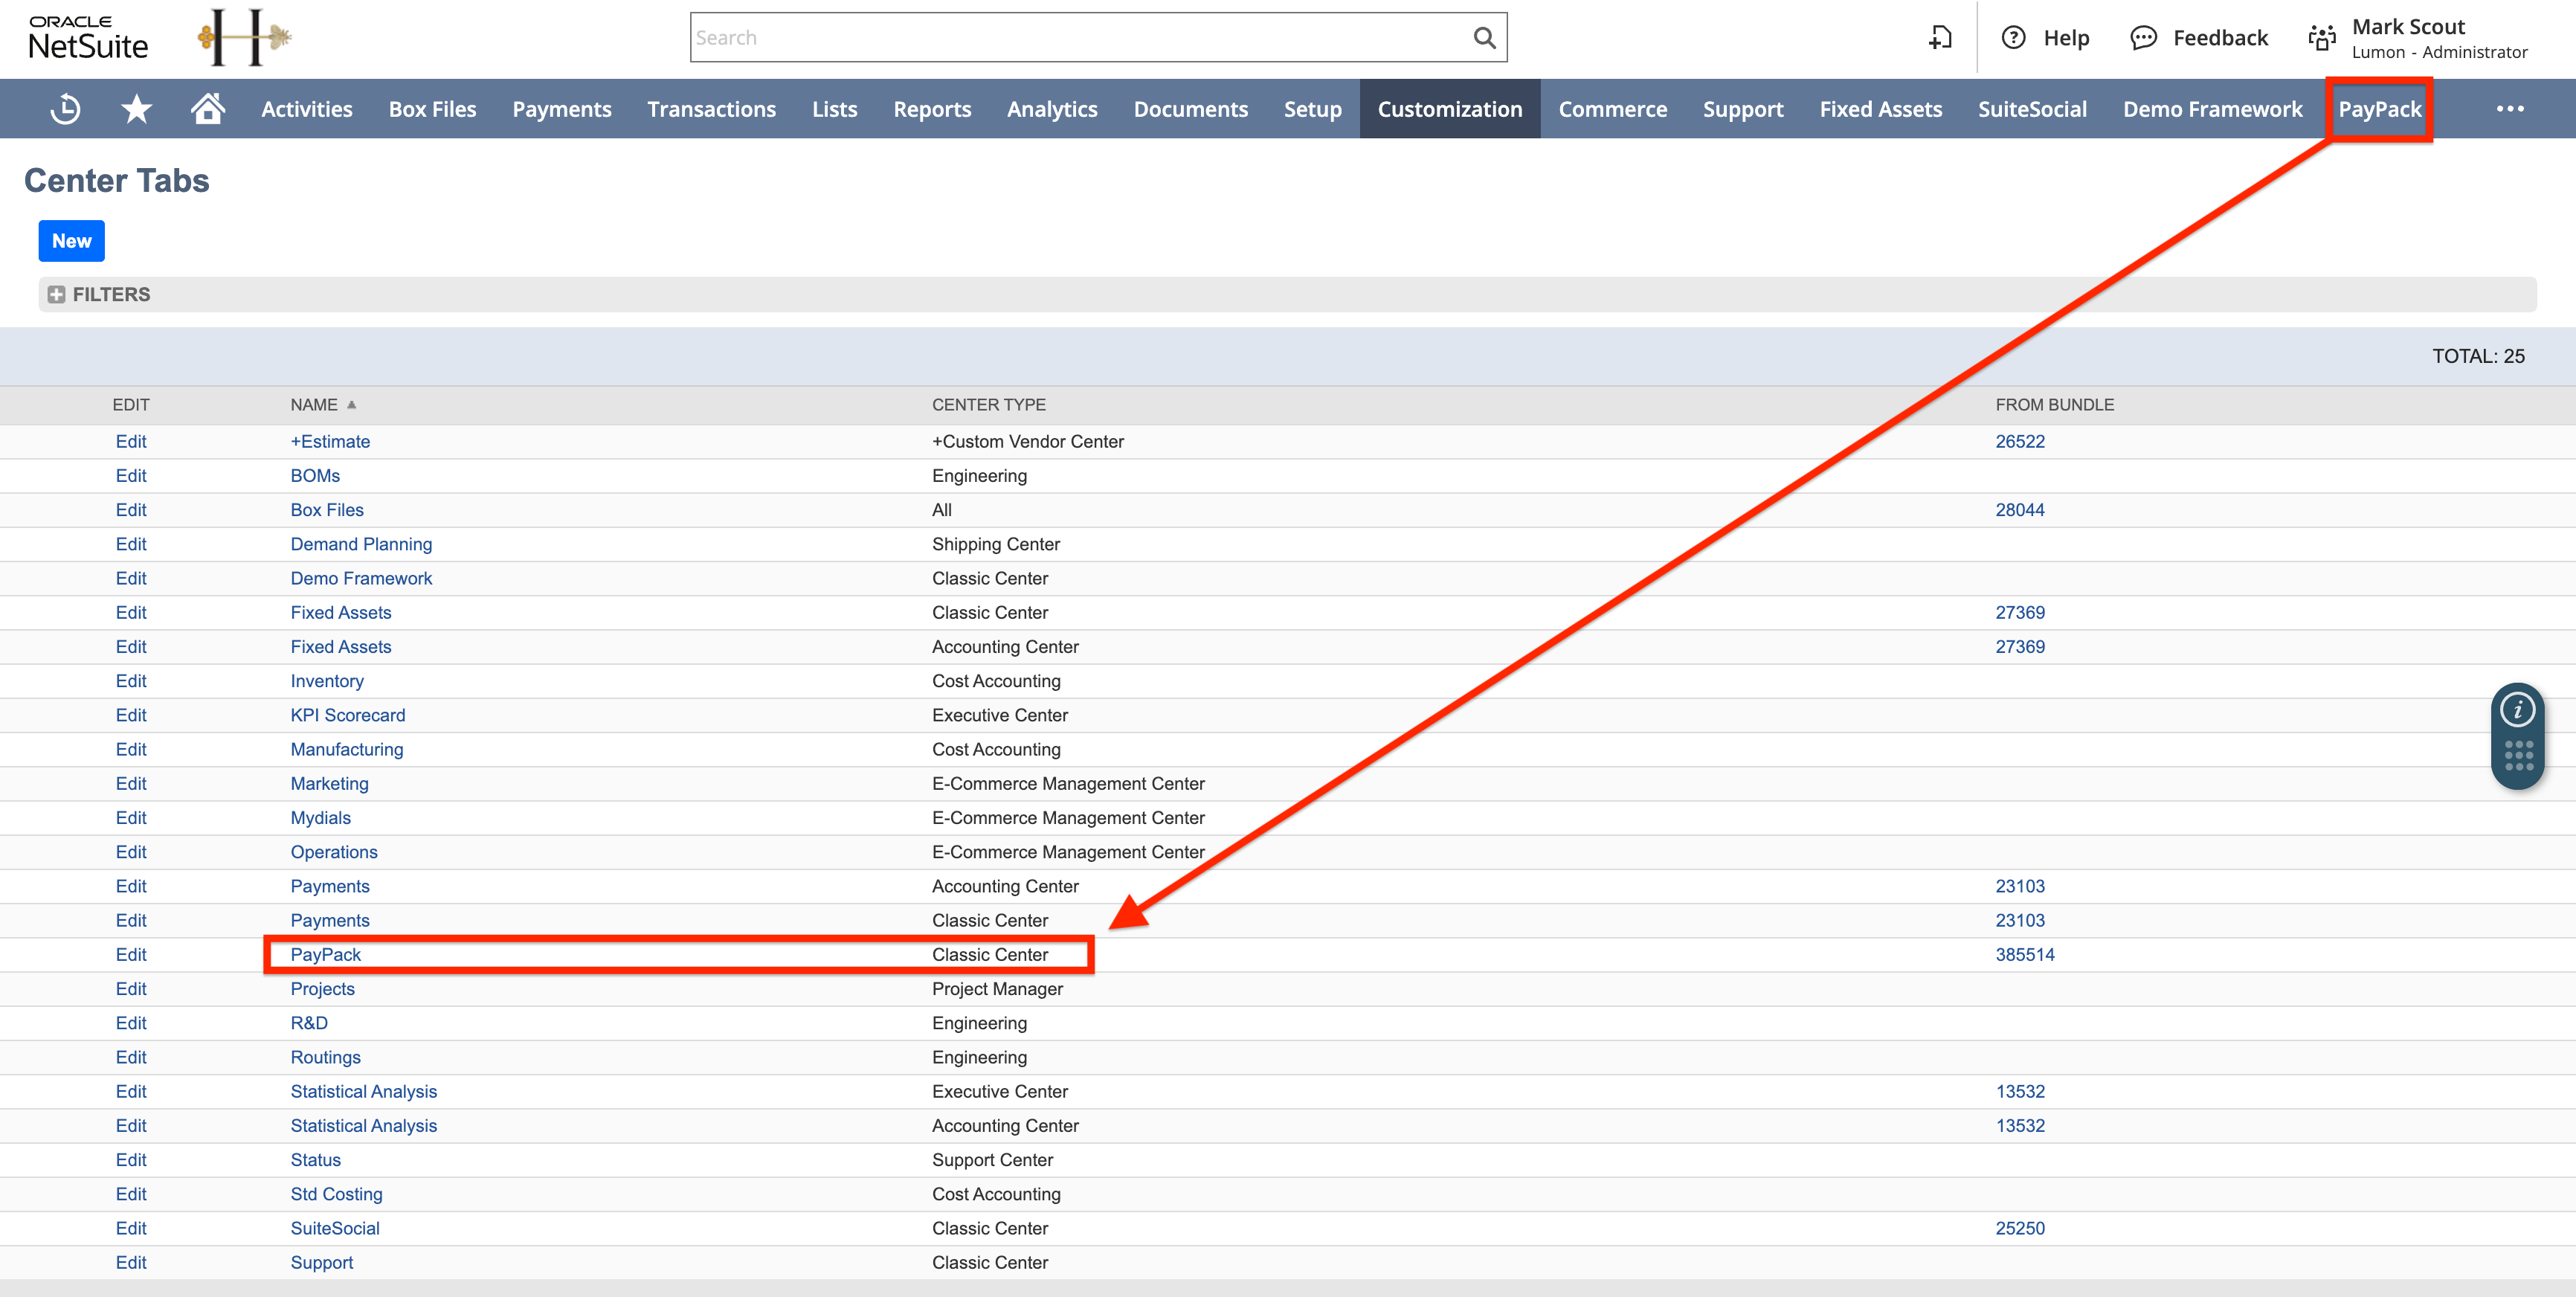Open the Customization menu

point(1449,109)
